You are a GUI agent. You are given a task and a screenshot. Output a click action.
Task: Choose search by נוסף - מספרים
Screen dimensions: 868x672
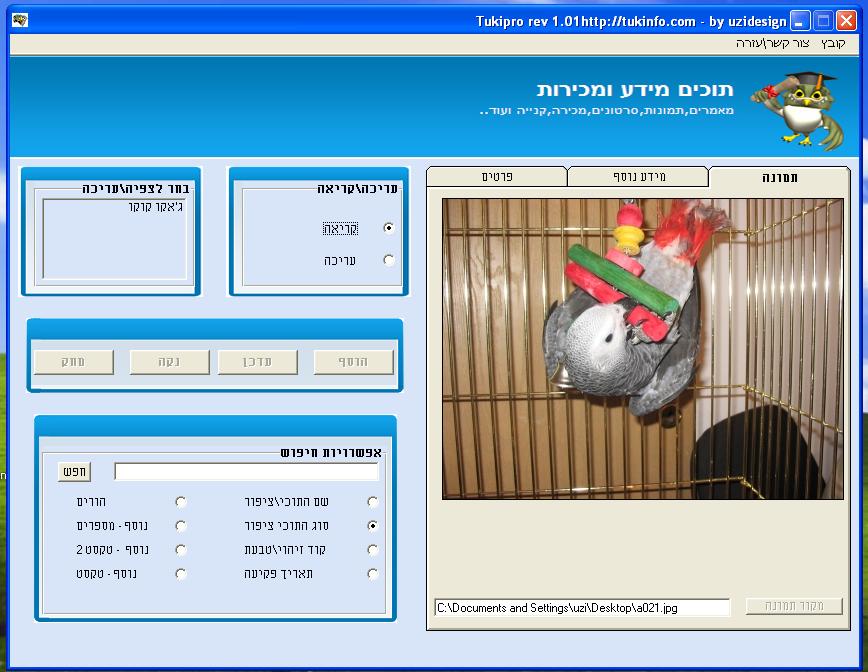coord(180,526)
